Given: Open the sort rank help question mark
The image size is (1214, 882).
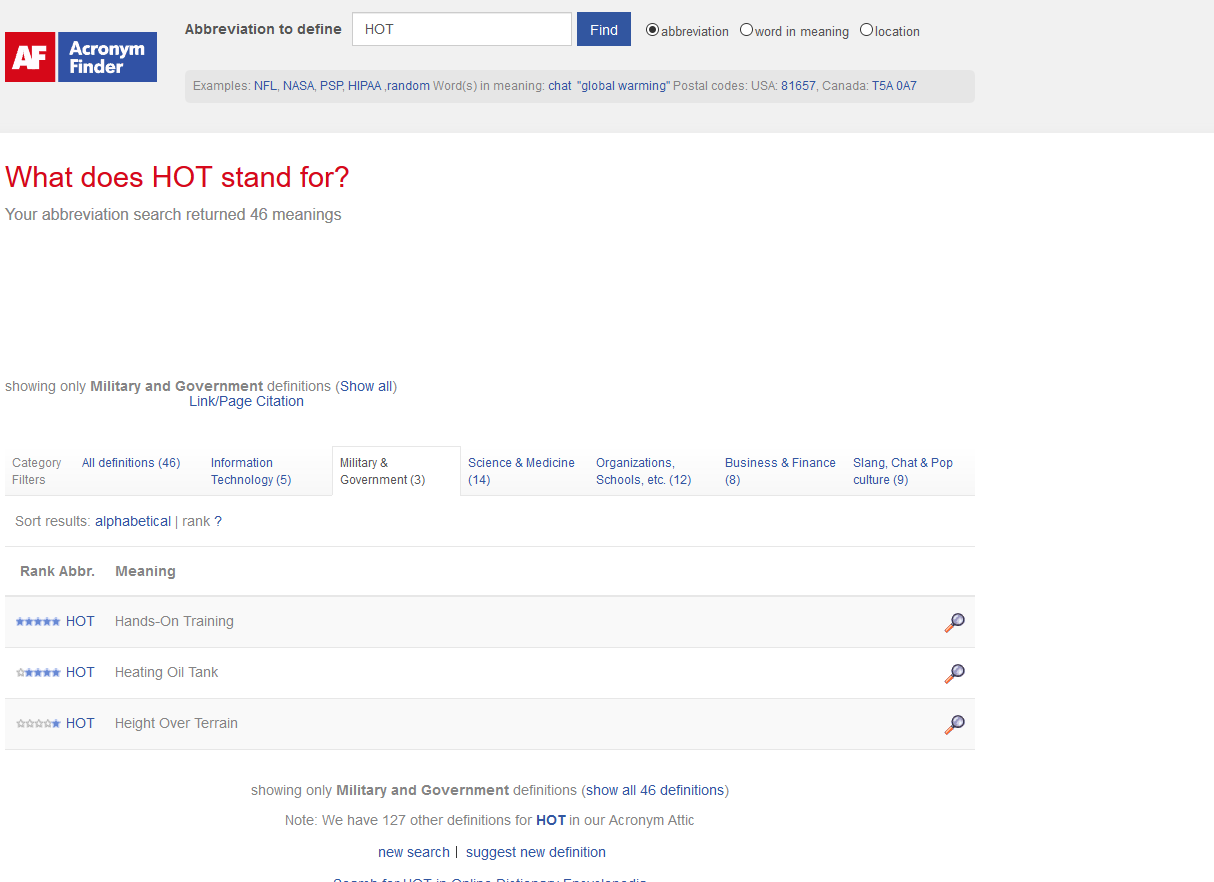Looking at the screenshot, I should pyautogui.click(x=218, y=521).
